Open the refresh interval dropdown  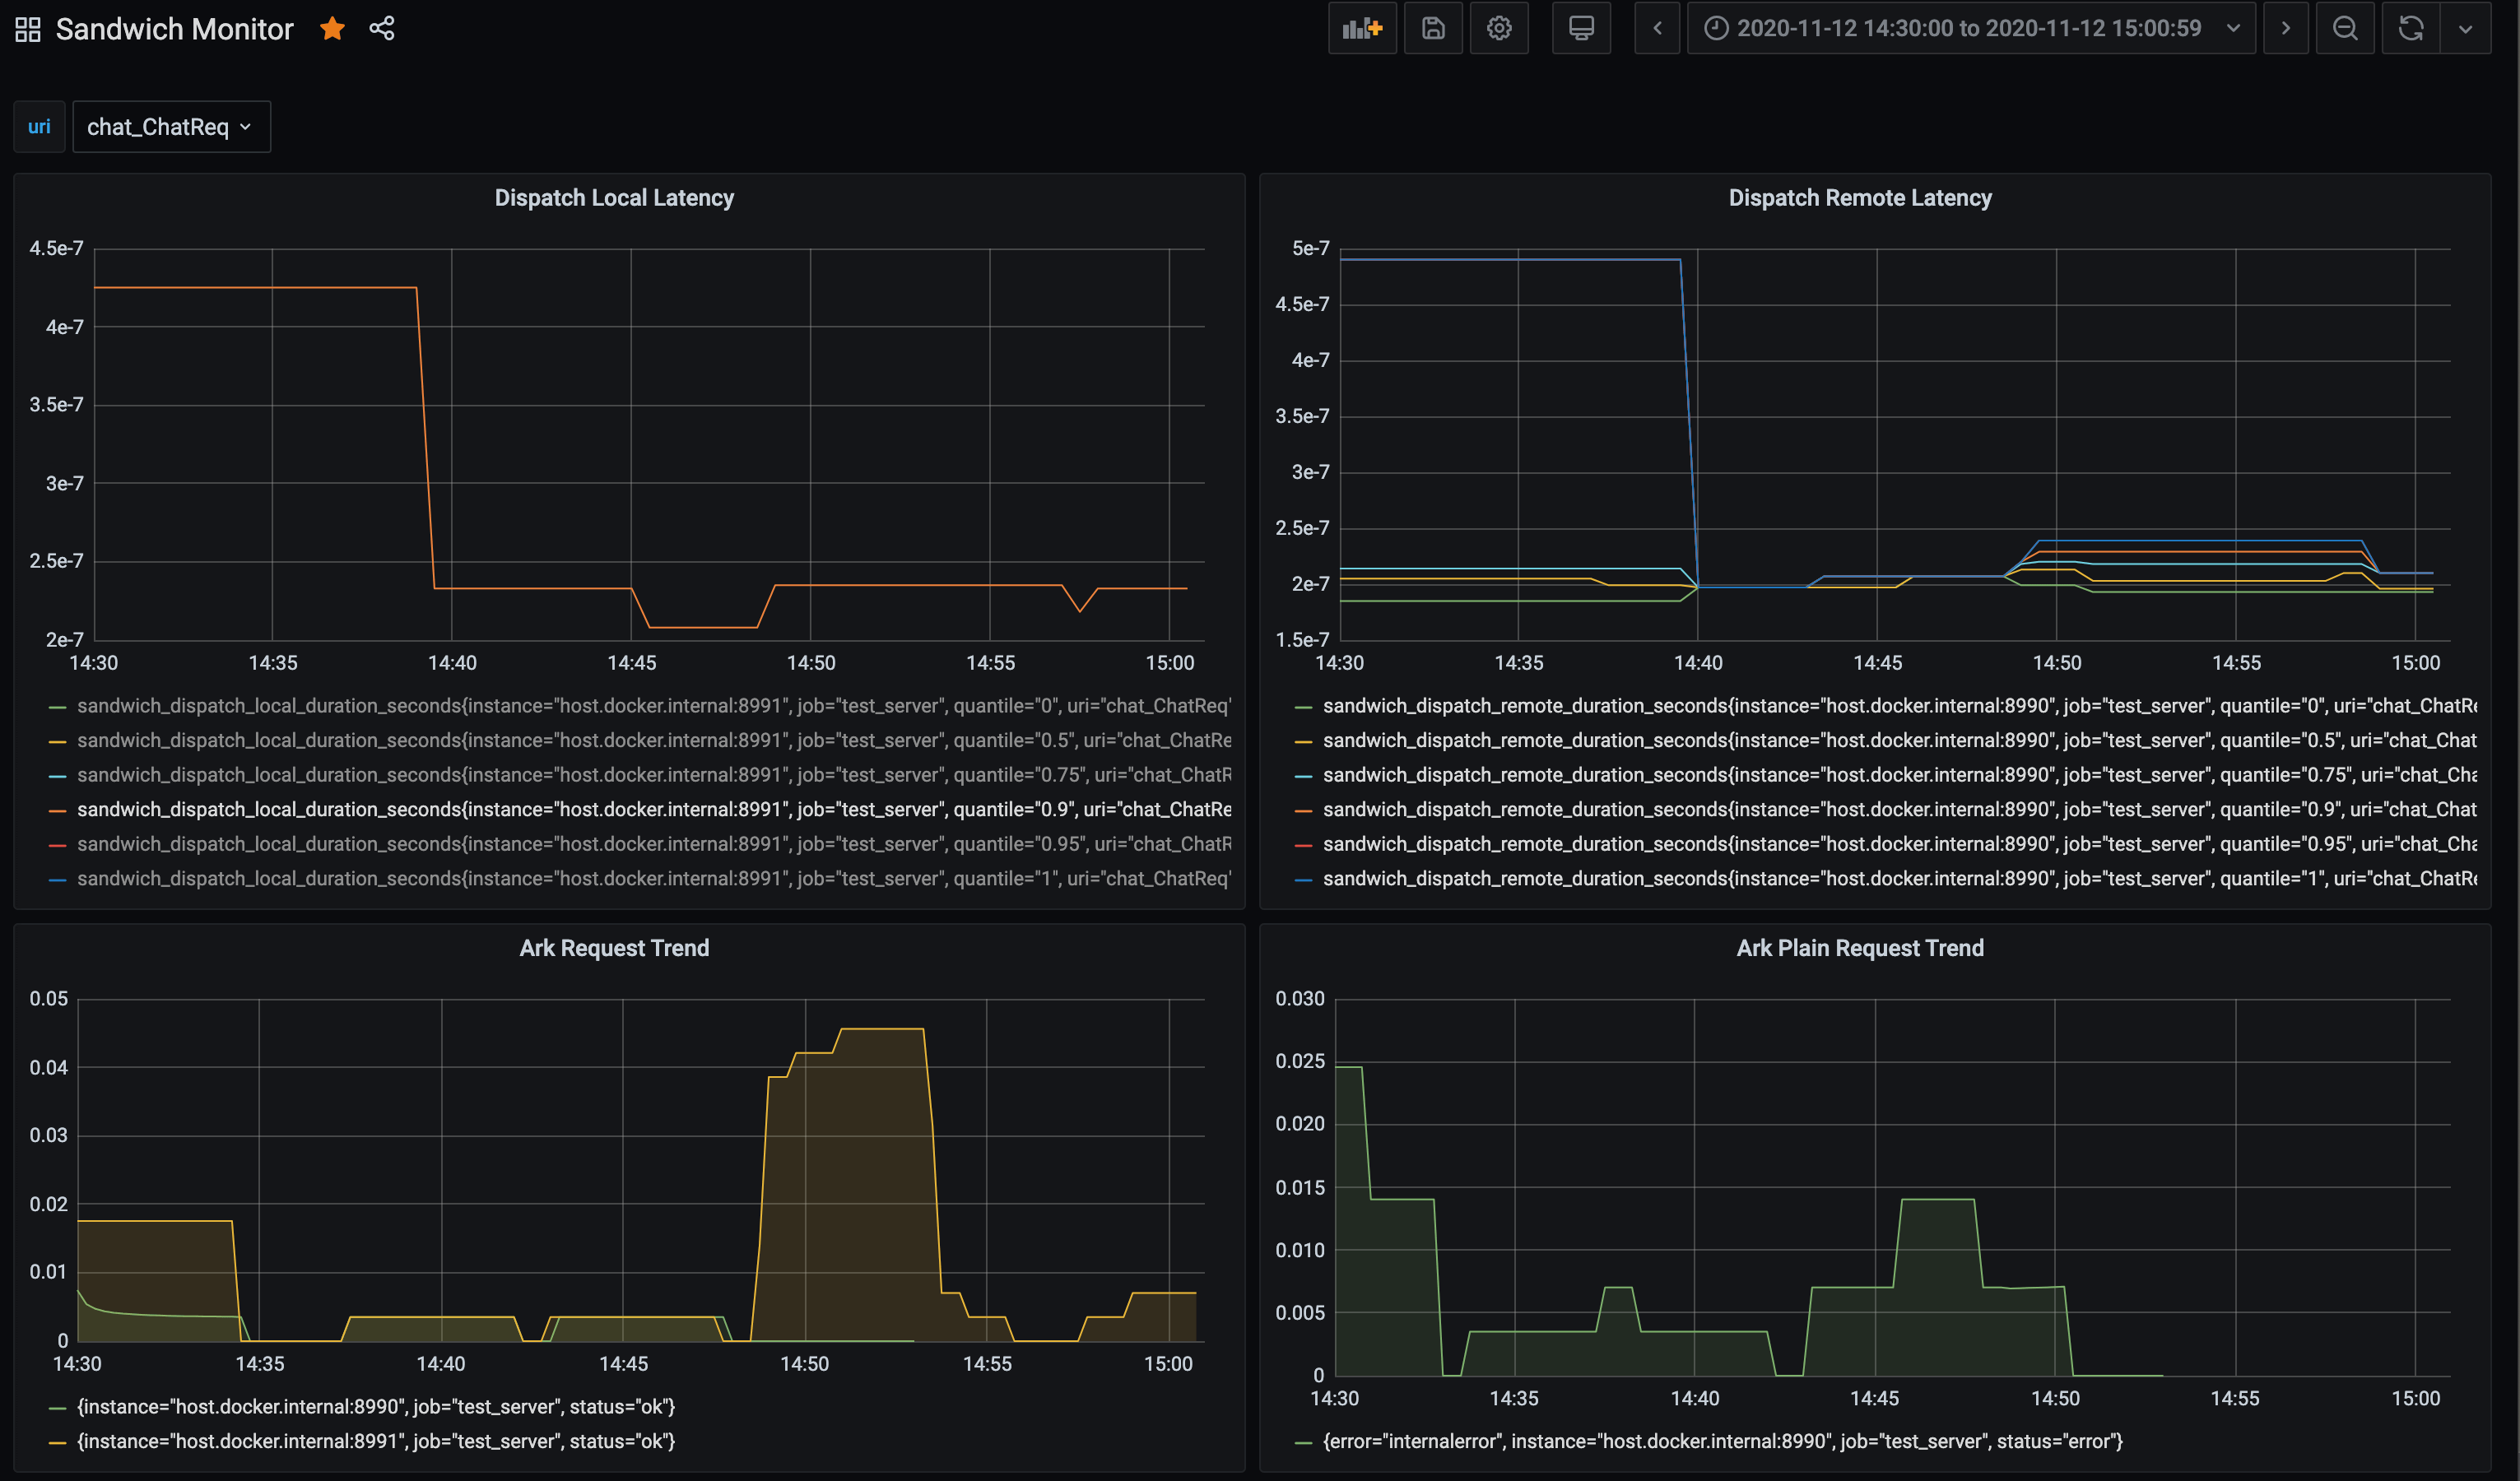pyautogui.click(x=2465, y=28)
